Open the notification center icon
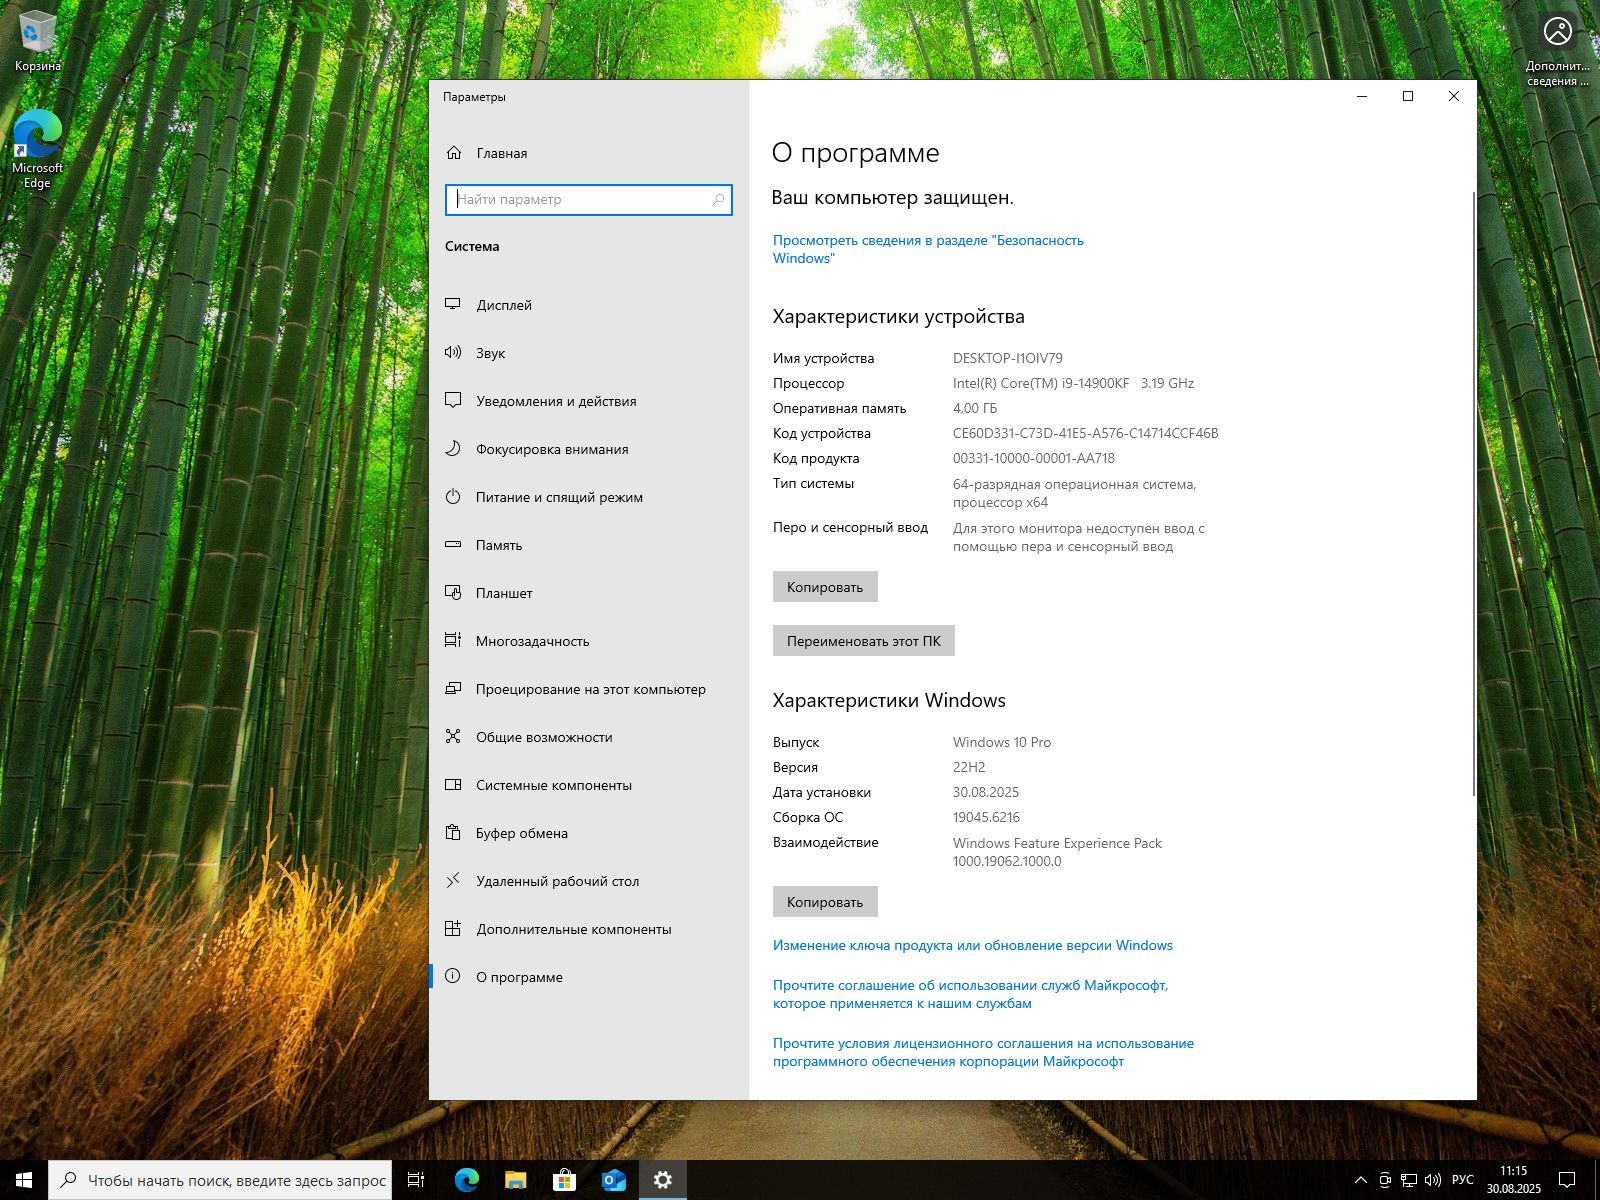 1567,1180
